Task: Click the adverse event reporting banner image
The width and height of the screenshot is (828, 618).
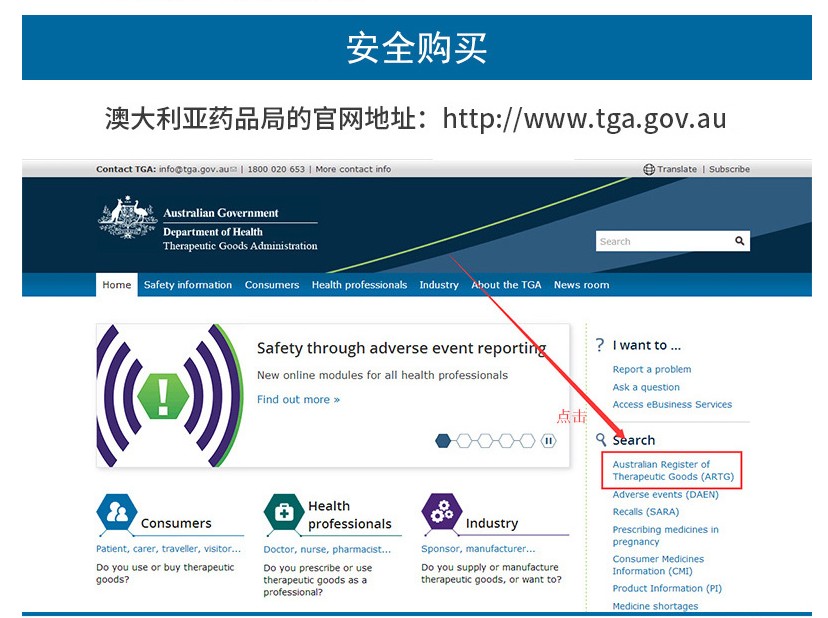Action: (x=170, y=396)
